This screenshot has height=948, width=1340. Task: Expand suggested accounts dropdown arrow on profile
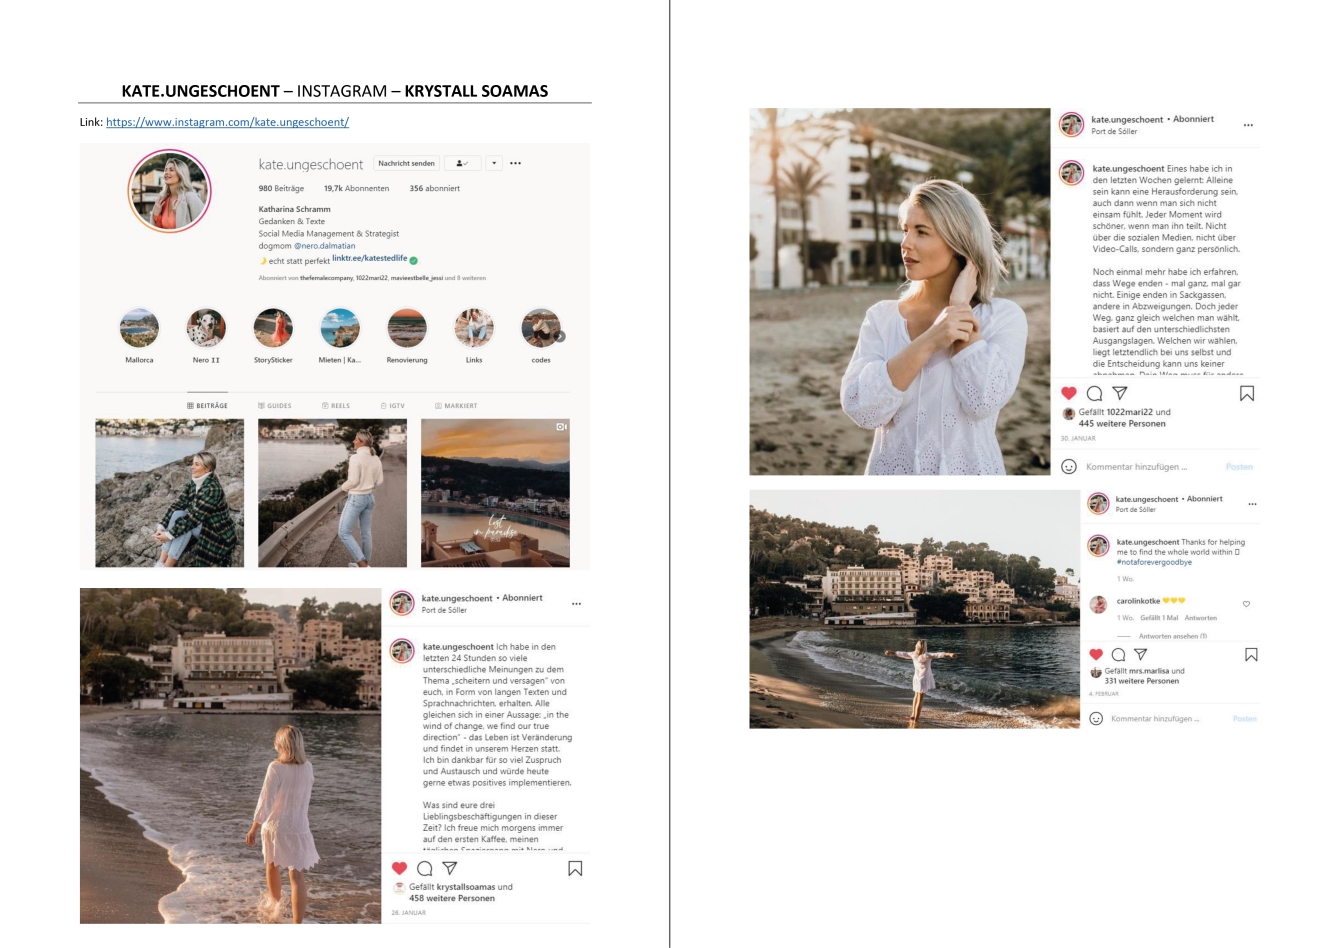(494, 163)
